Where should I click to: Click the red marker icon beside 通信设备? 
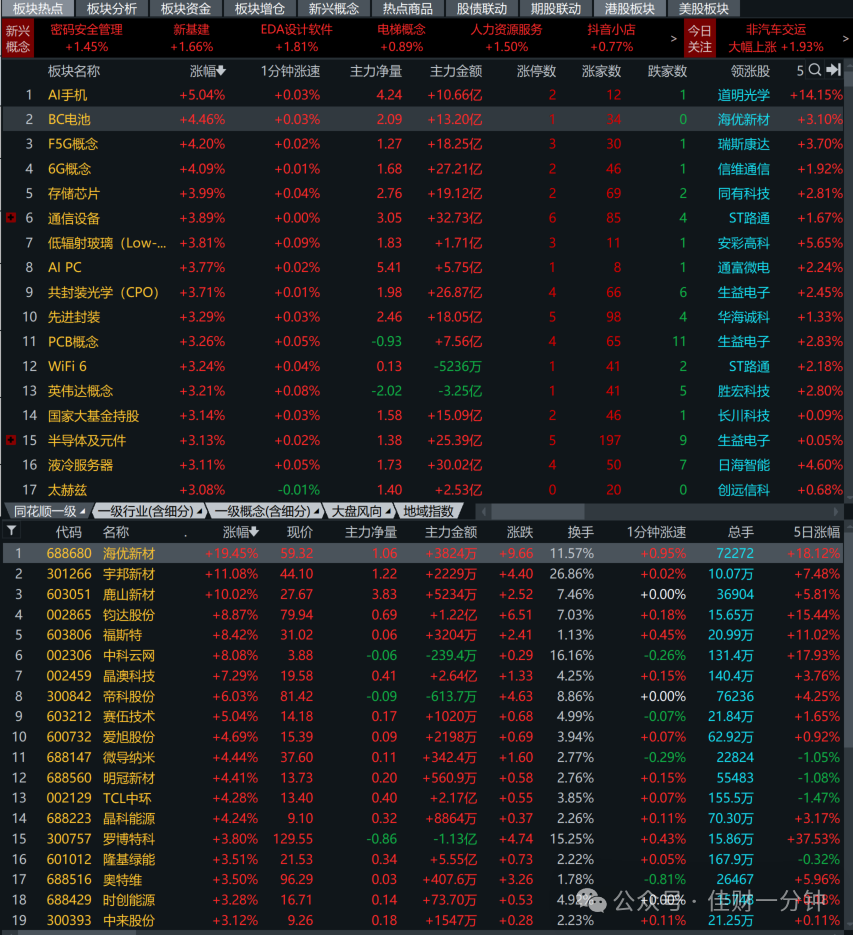(10, 218)
